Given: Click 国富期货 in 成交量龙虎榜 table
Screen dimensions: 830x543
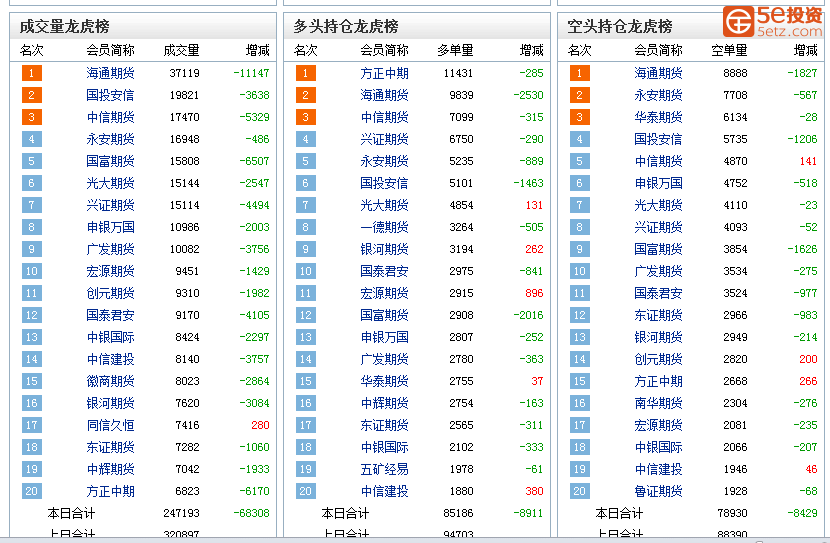Looking at the screenshot, I should [110, 161].
